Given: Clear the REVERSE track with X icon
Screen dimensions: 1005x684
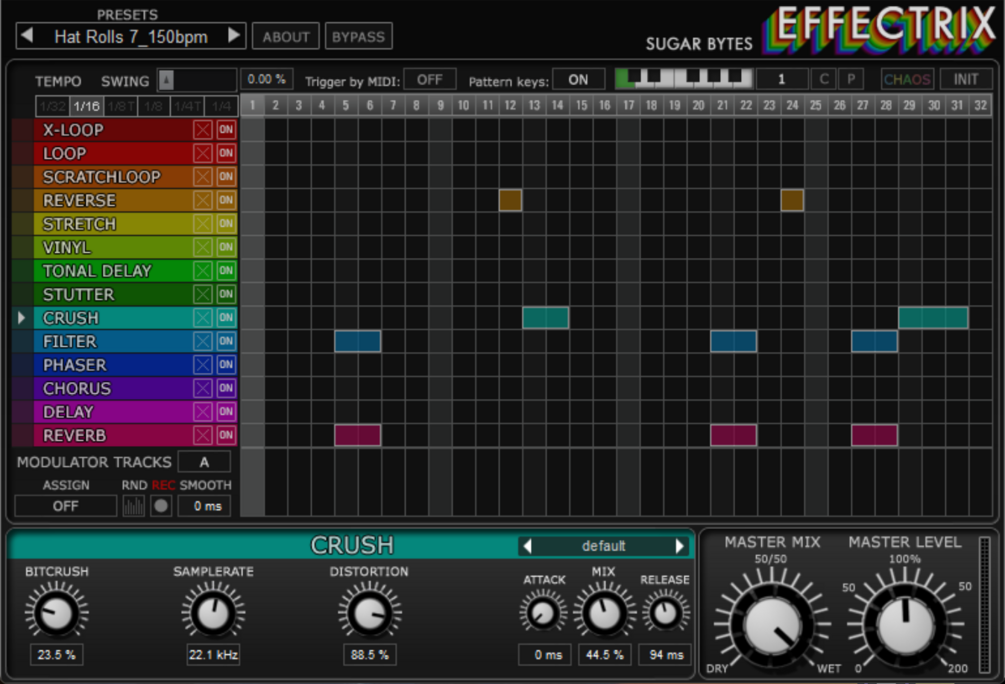Looking at the screenshot, I should coord(203,200).
